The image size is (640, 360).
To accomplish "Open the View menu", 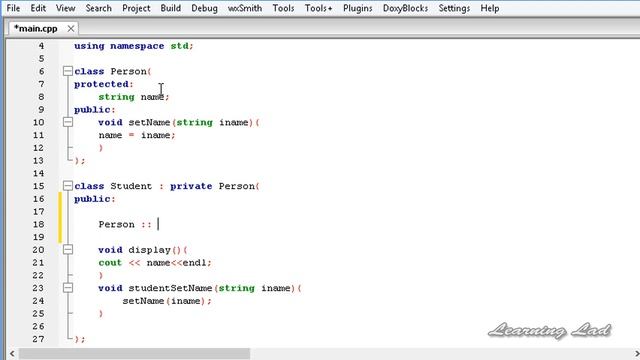I will [65, 8].
